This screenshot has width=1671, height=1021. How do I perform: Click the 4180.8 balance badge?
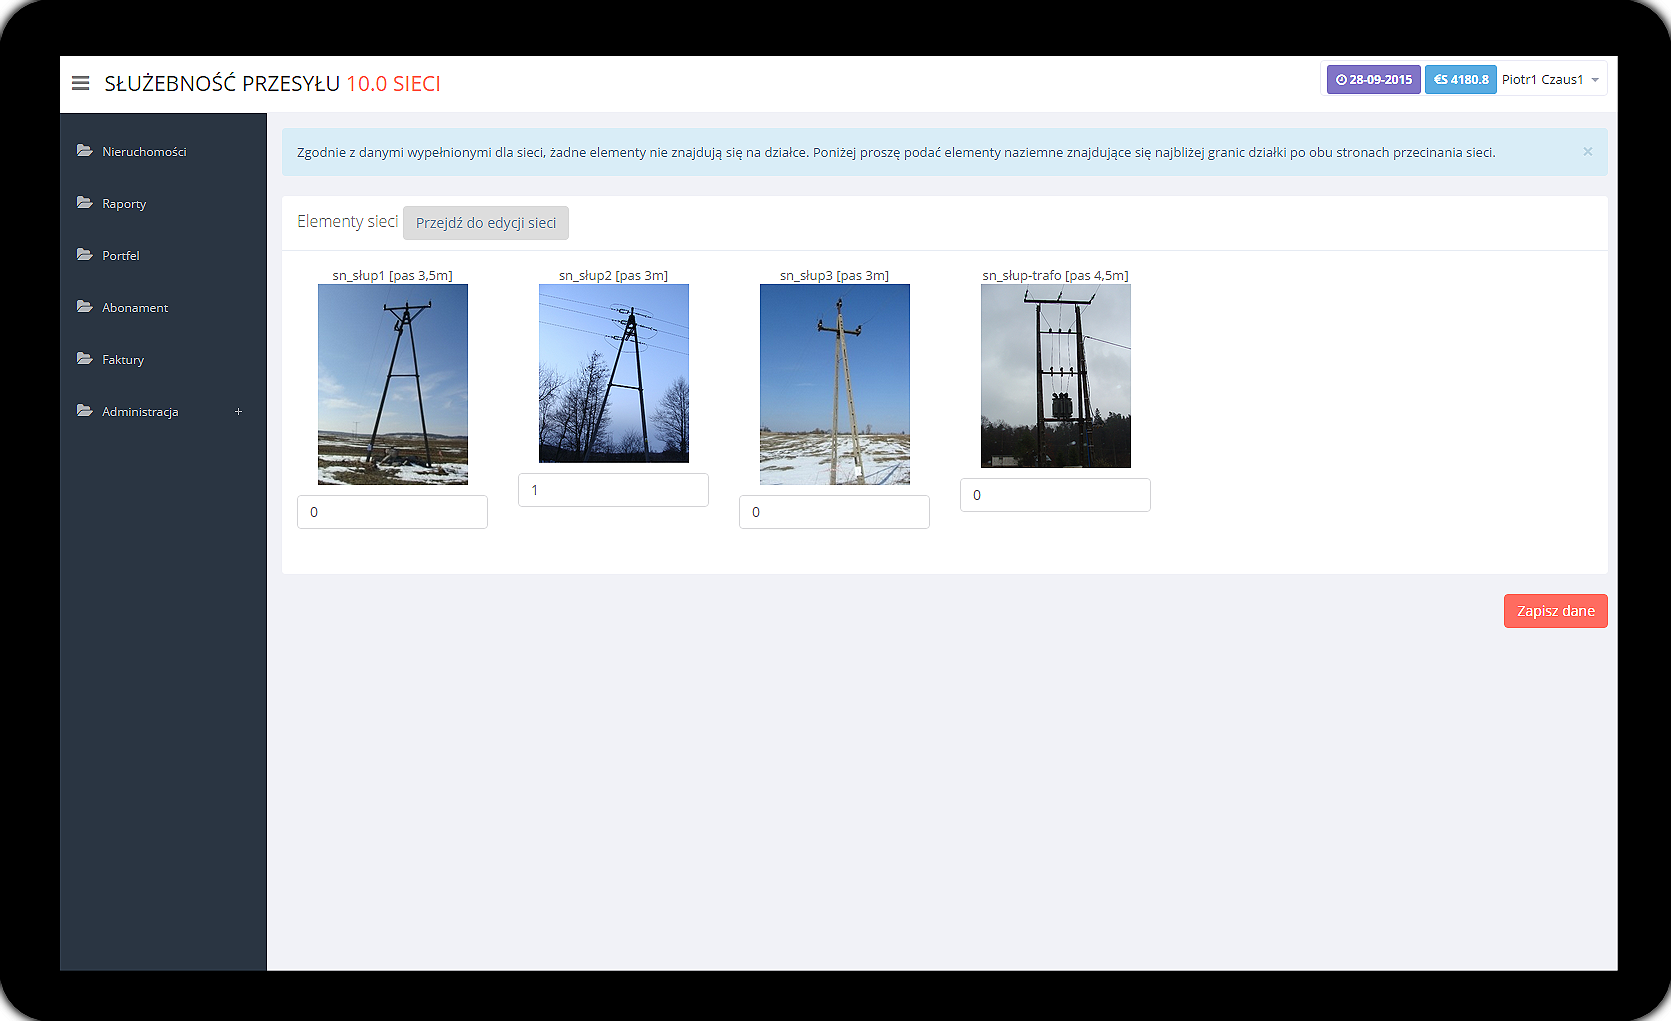[x=1460, y=80]
